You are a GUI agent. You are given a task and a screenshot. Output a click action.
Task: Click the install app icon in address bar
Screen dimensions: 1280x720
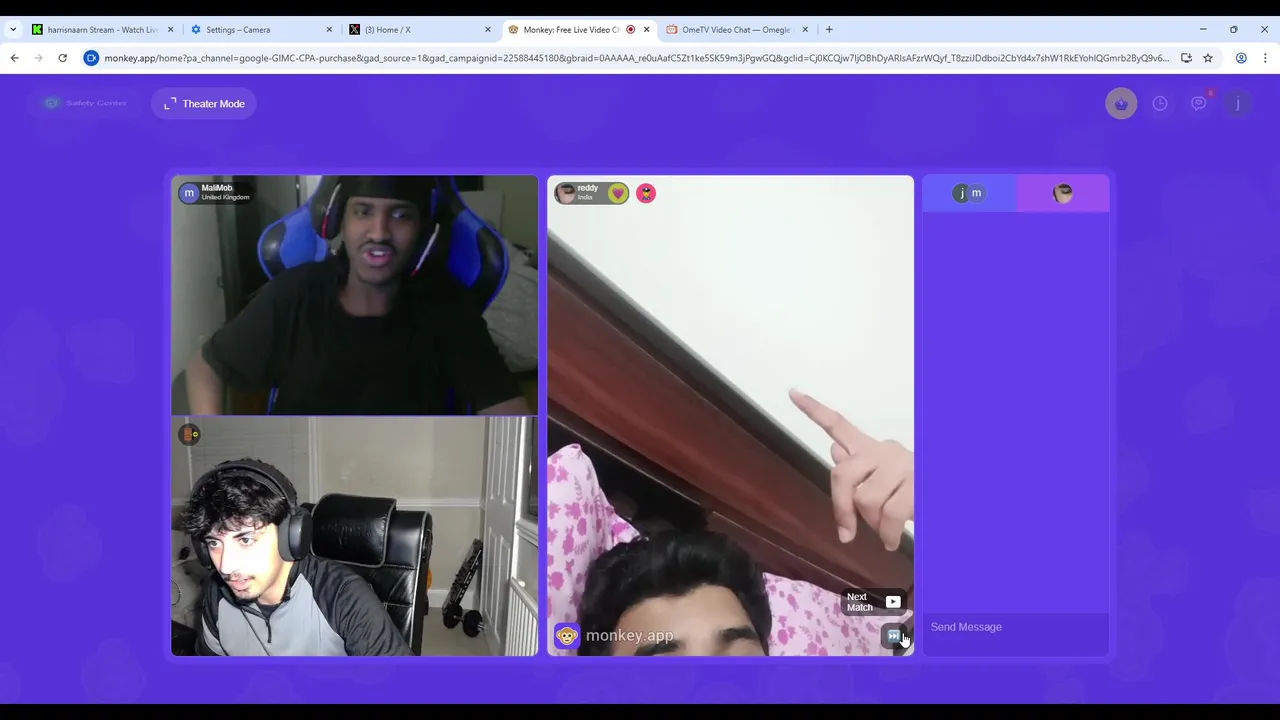tap(1186, 58)
